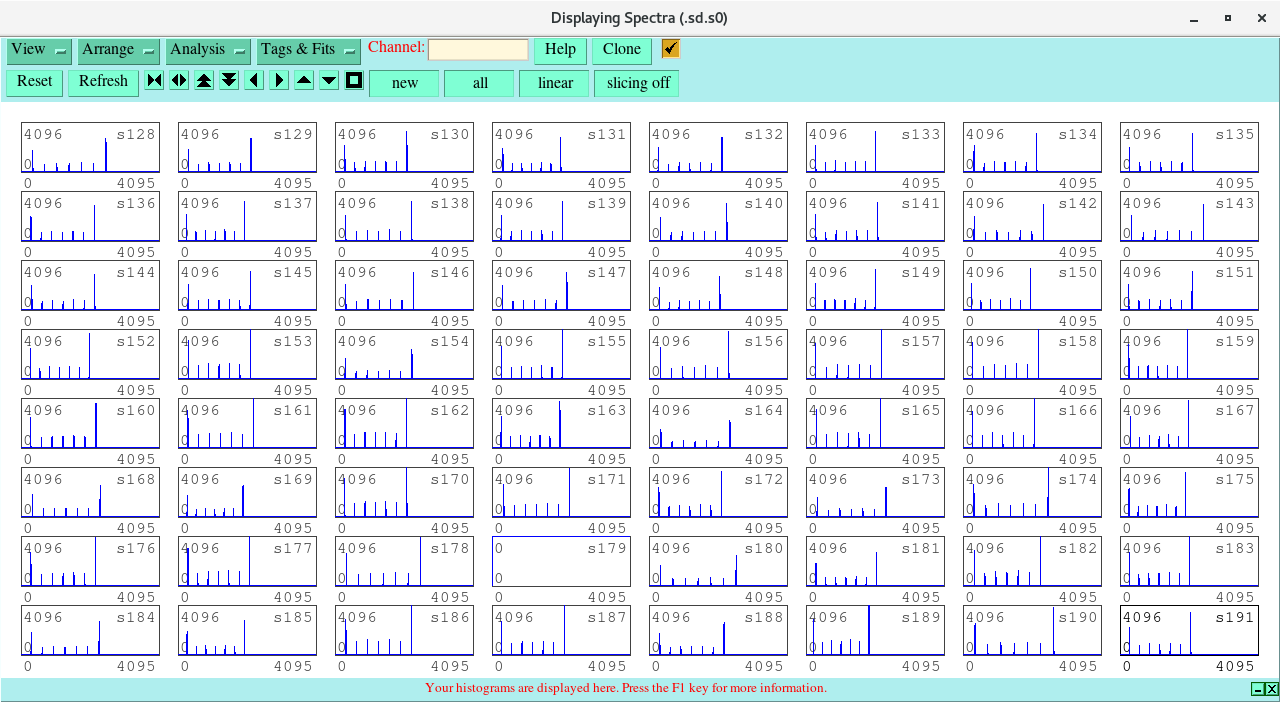Focus the Channel input field
Image resolution: width=1280 pixels, height=702 pixels.
(478, 50)
